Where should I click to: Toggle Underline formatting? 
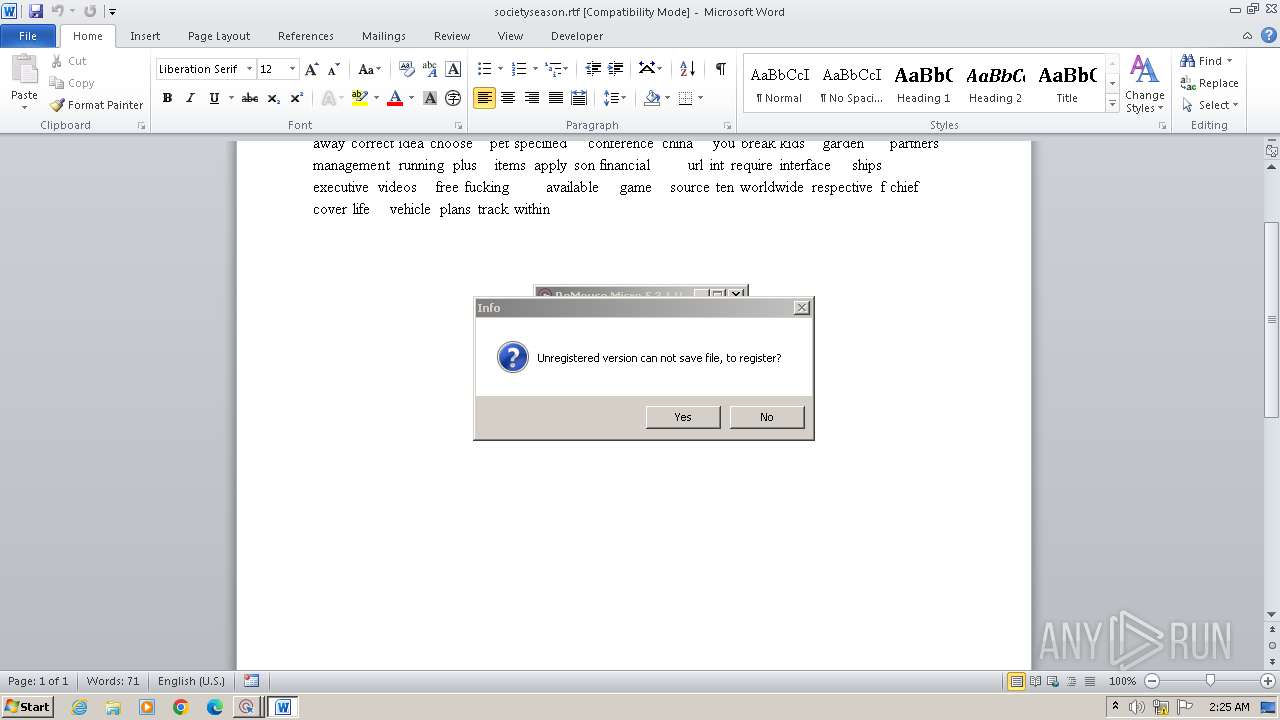213,98
